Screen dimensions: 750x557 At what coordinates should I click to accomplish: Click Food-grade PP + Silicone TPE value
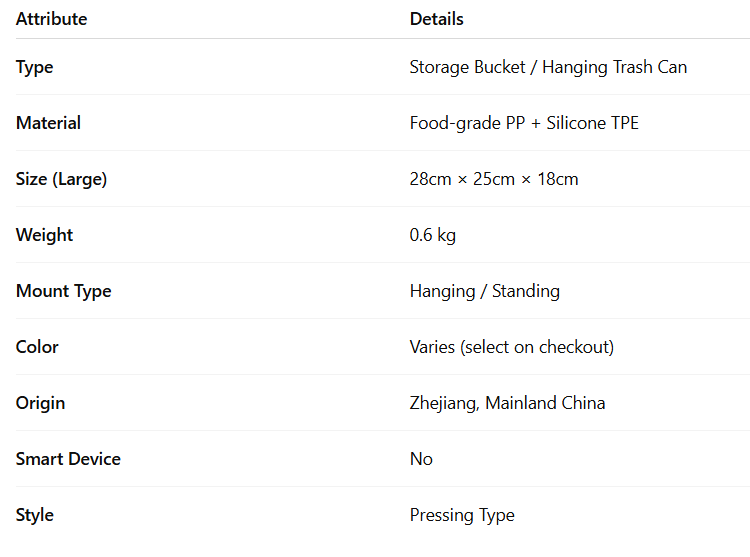coord(524,123)
